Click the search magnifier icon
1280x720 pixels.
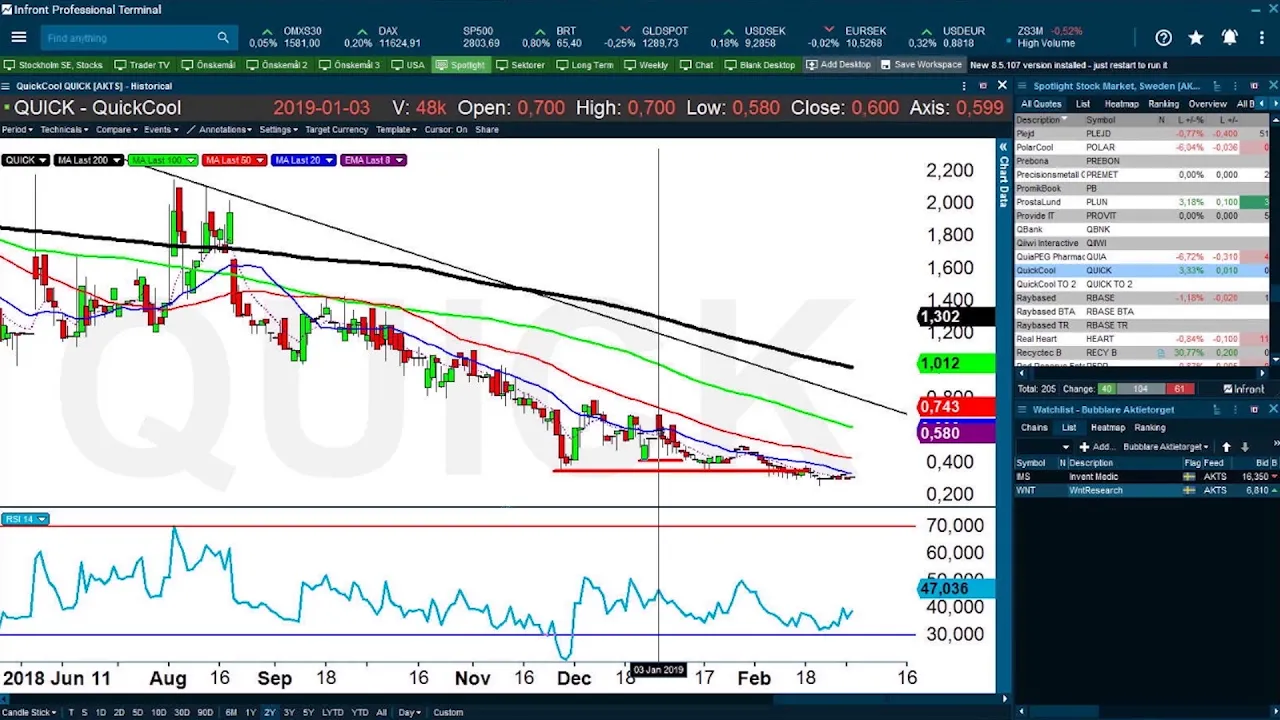point(223,38)
